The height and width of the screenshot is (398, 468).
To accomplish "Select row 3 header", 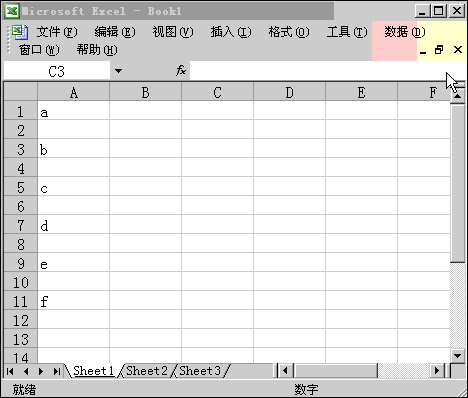I will (x=21, y=149).
